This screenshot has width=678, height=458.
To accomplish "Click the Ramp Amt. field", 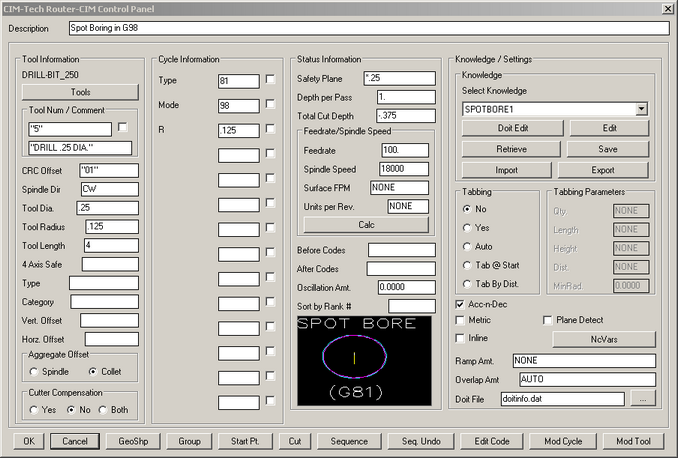I will coord(584,361).
